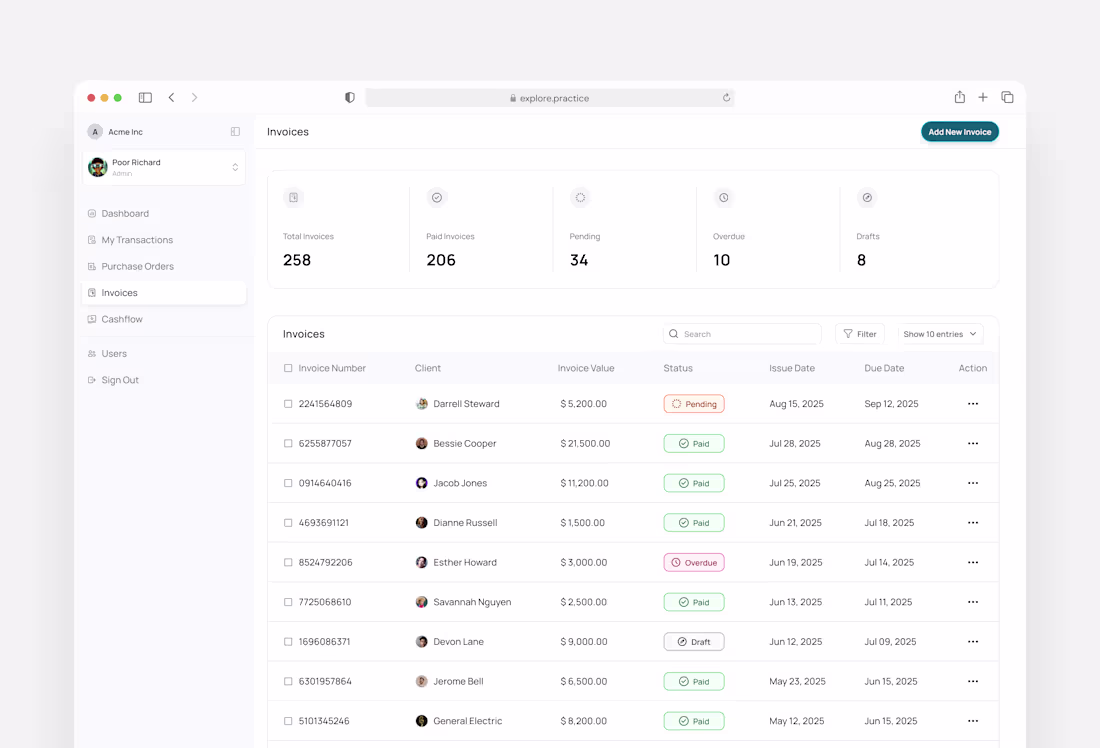Click the Total Invoices card icon
Viewport: 1100px width, 748px height.
[293, 197]
